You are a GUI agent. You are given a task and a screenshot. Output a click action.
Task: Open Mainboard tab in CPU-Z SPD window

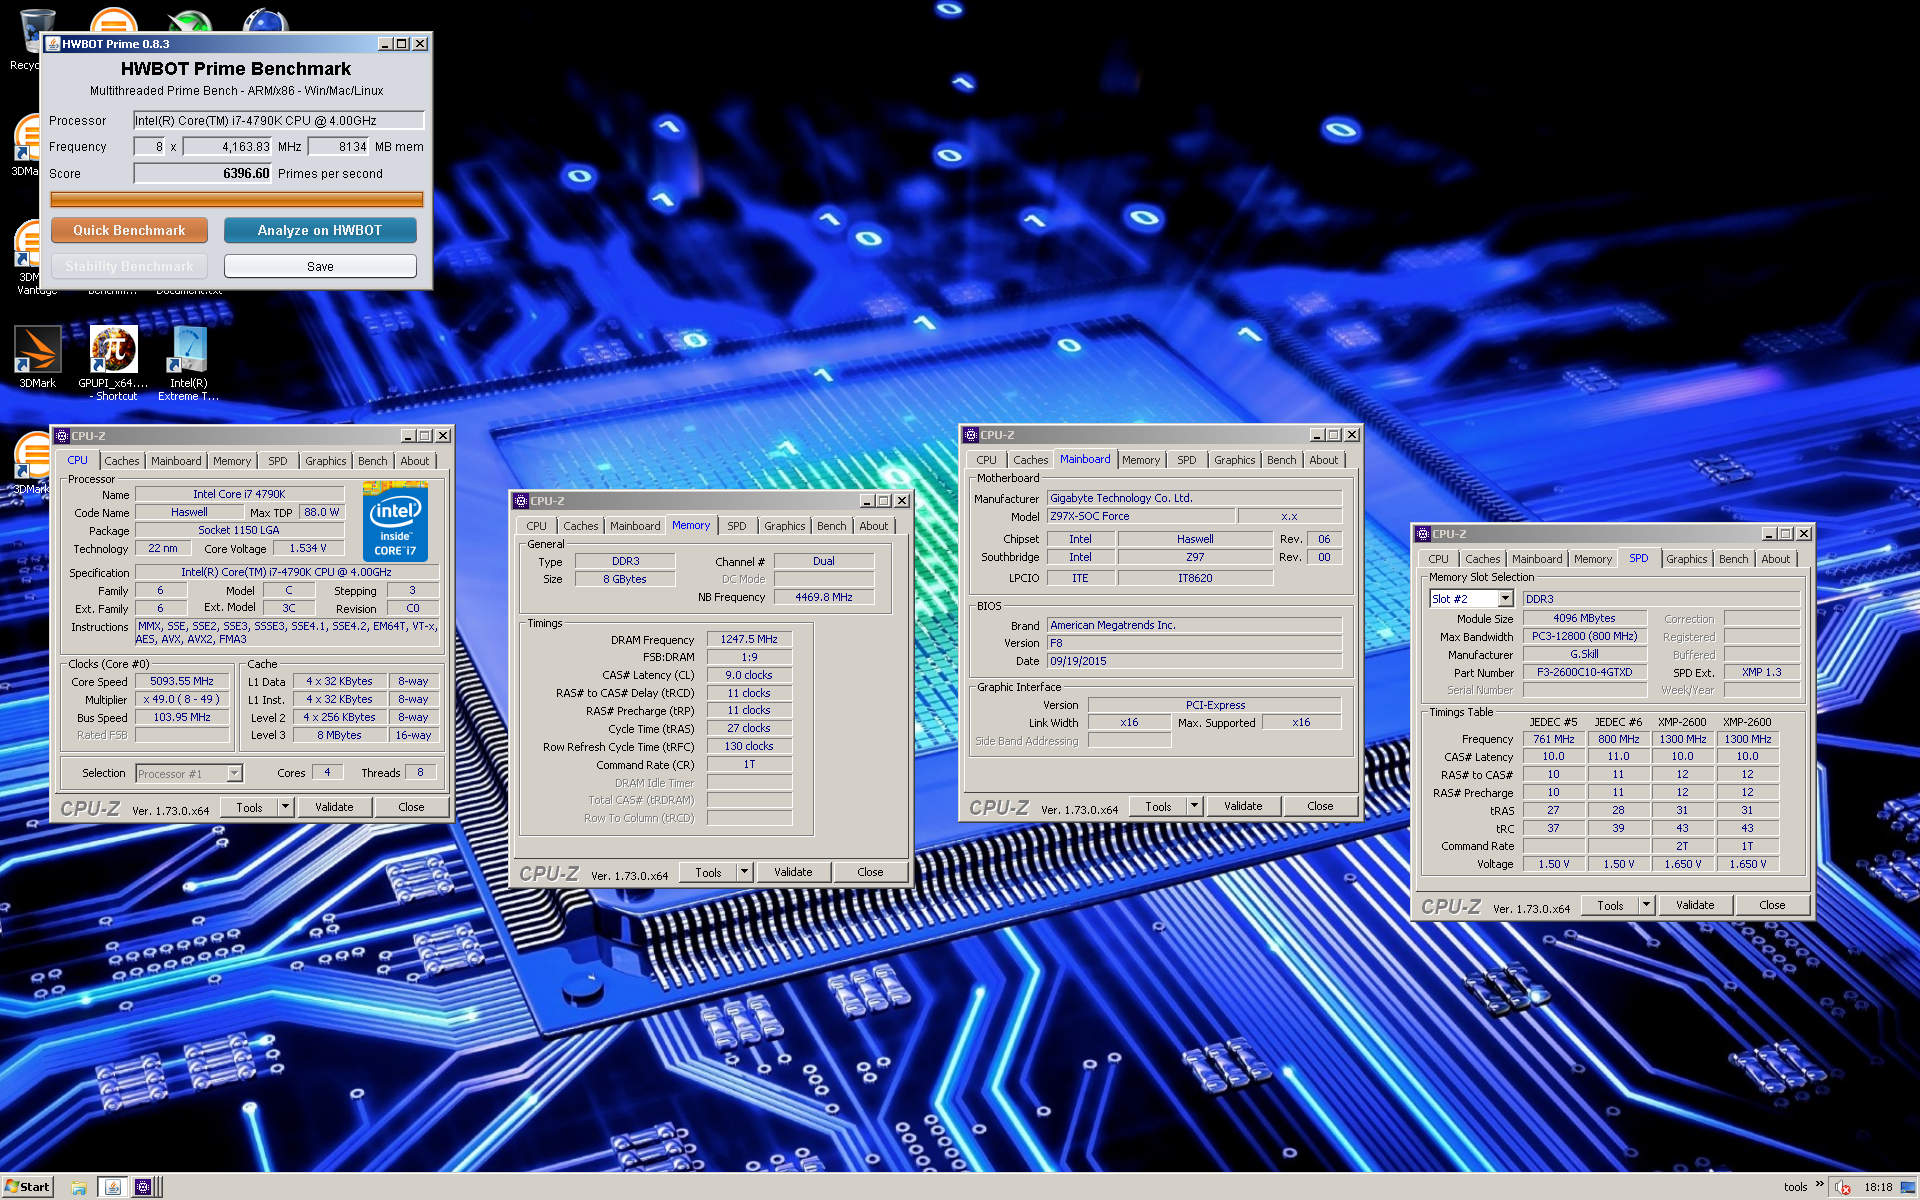1537,559
